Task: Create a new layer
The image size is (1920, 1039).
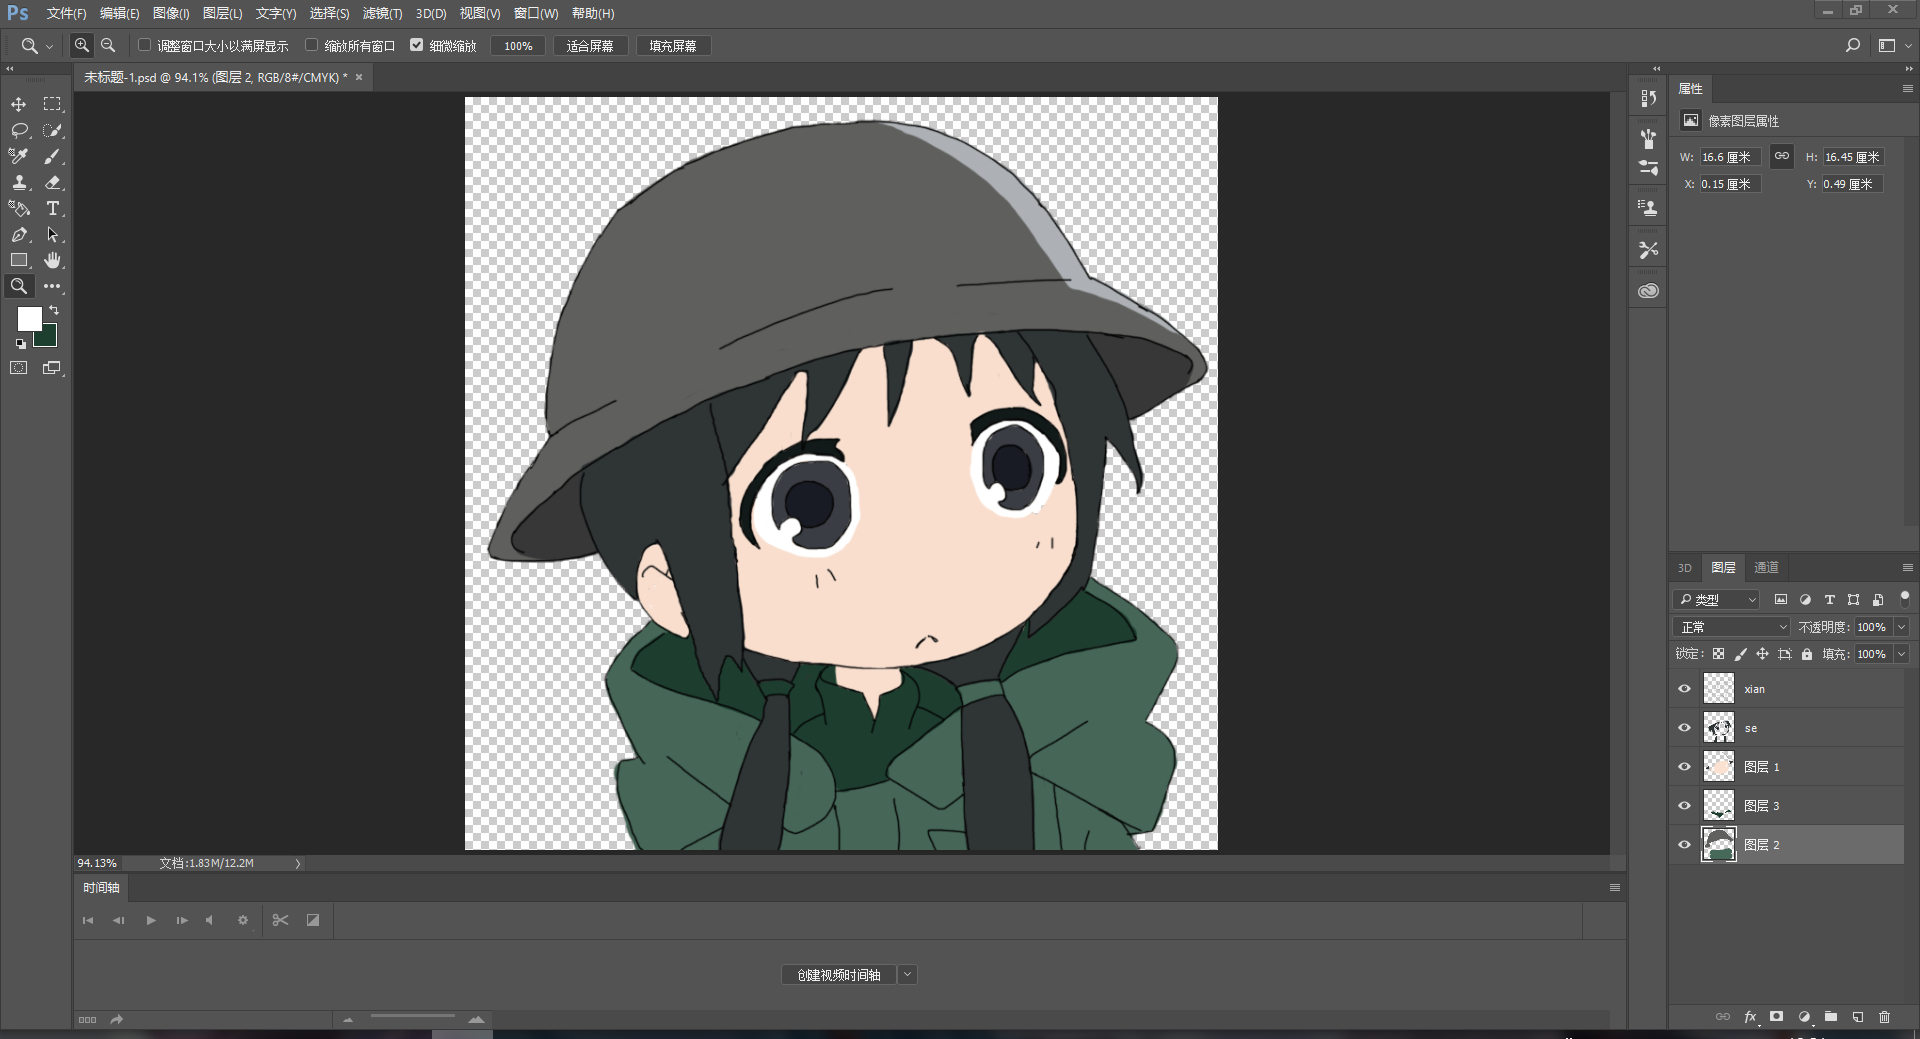Action: 1857,1017
